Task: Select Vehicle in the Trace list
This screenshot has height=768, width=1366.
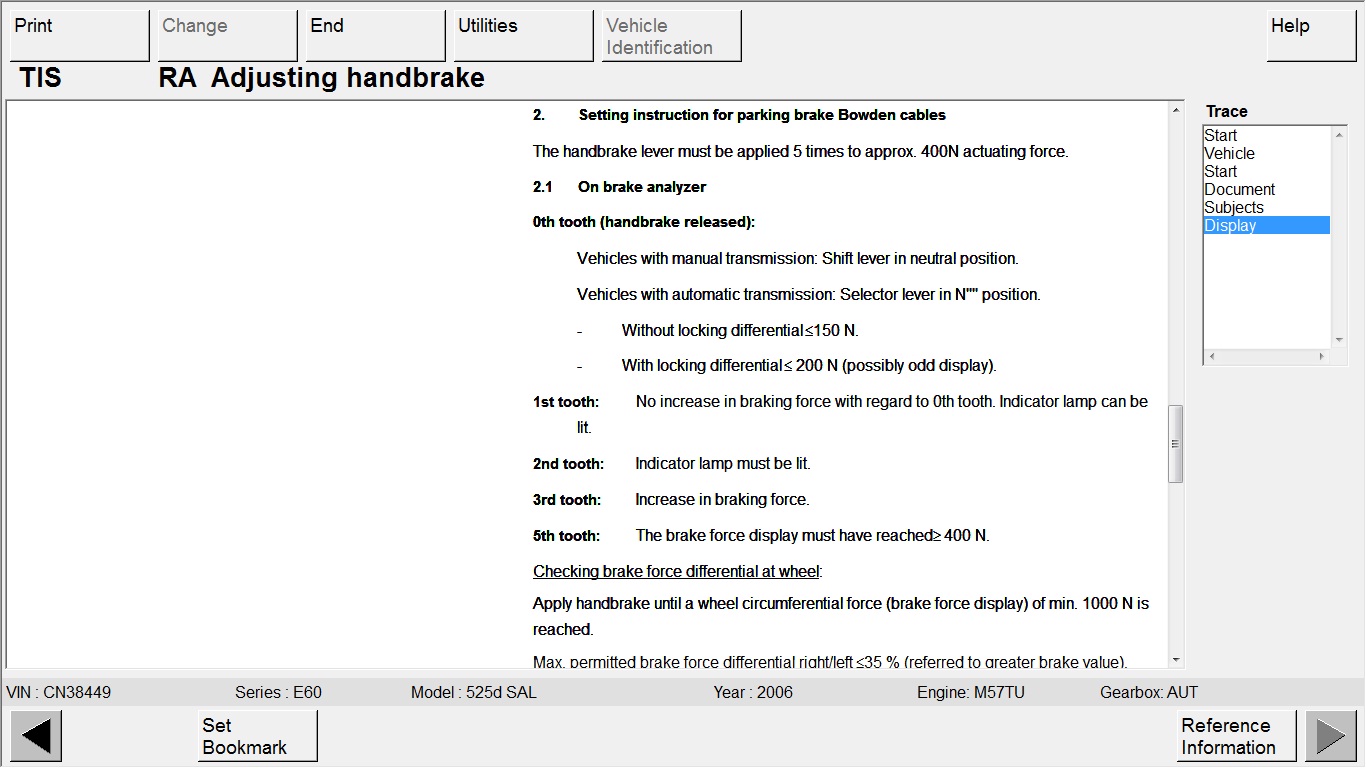Action: (x=1267, y=153)
